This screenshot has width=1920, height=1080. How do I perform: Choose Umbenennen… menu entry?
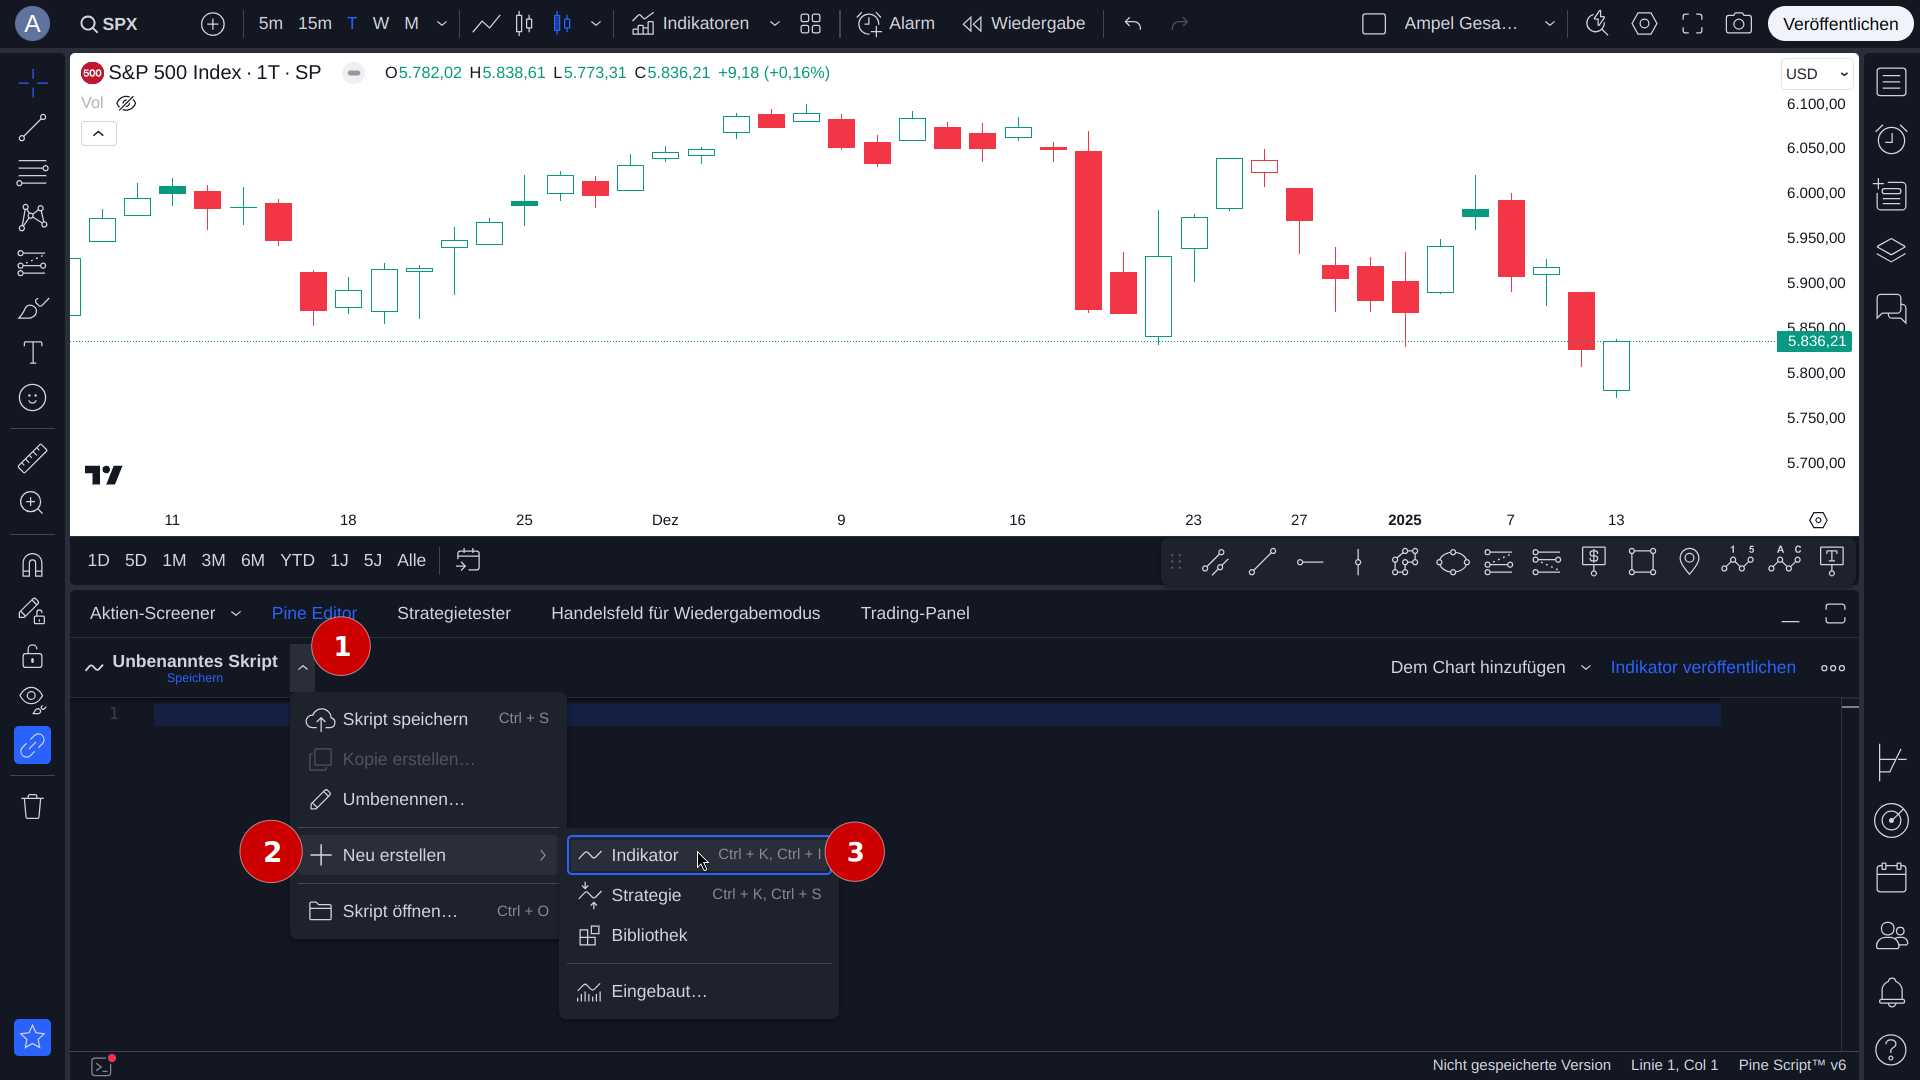coord(428,799)
